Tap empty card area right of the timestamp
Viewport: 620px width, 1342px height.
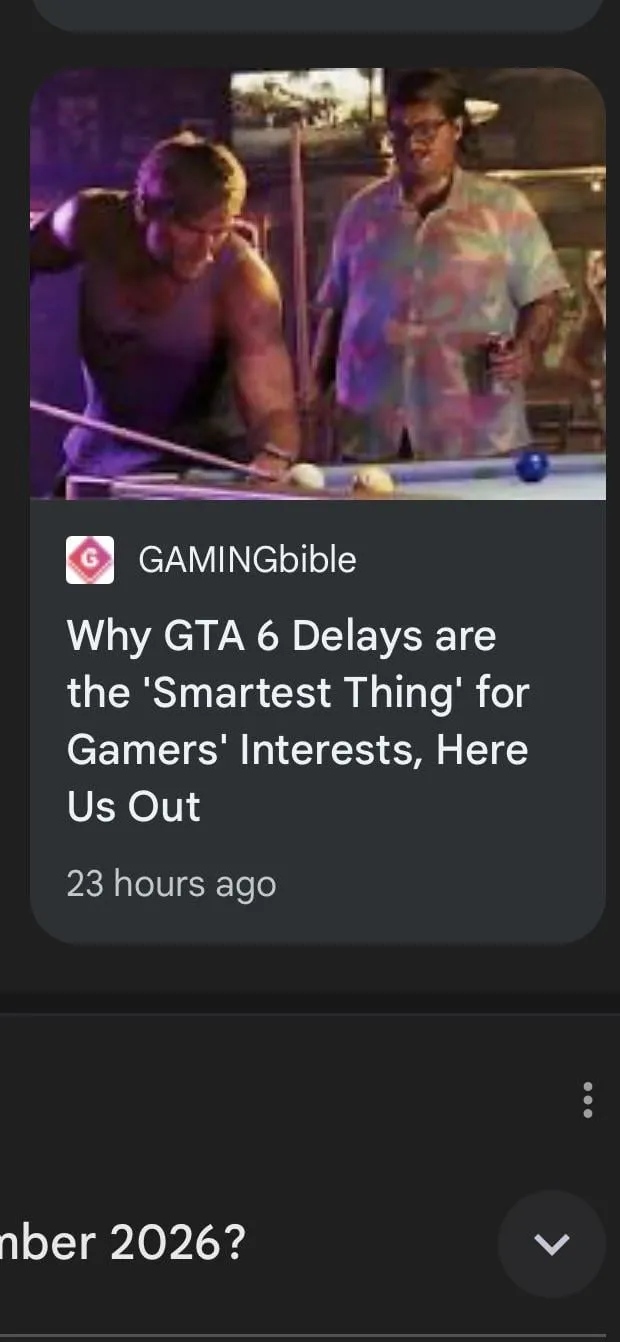click(440, 884)
